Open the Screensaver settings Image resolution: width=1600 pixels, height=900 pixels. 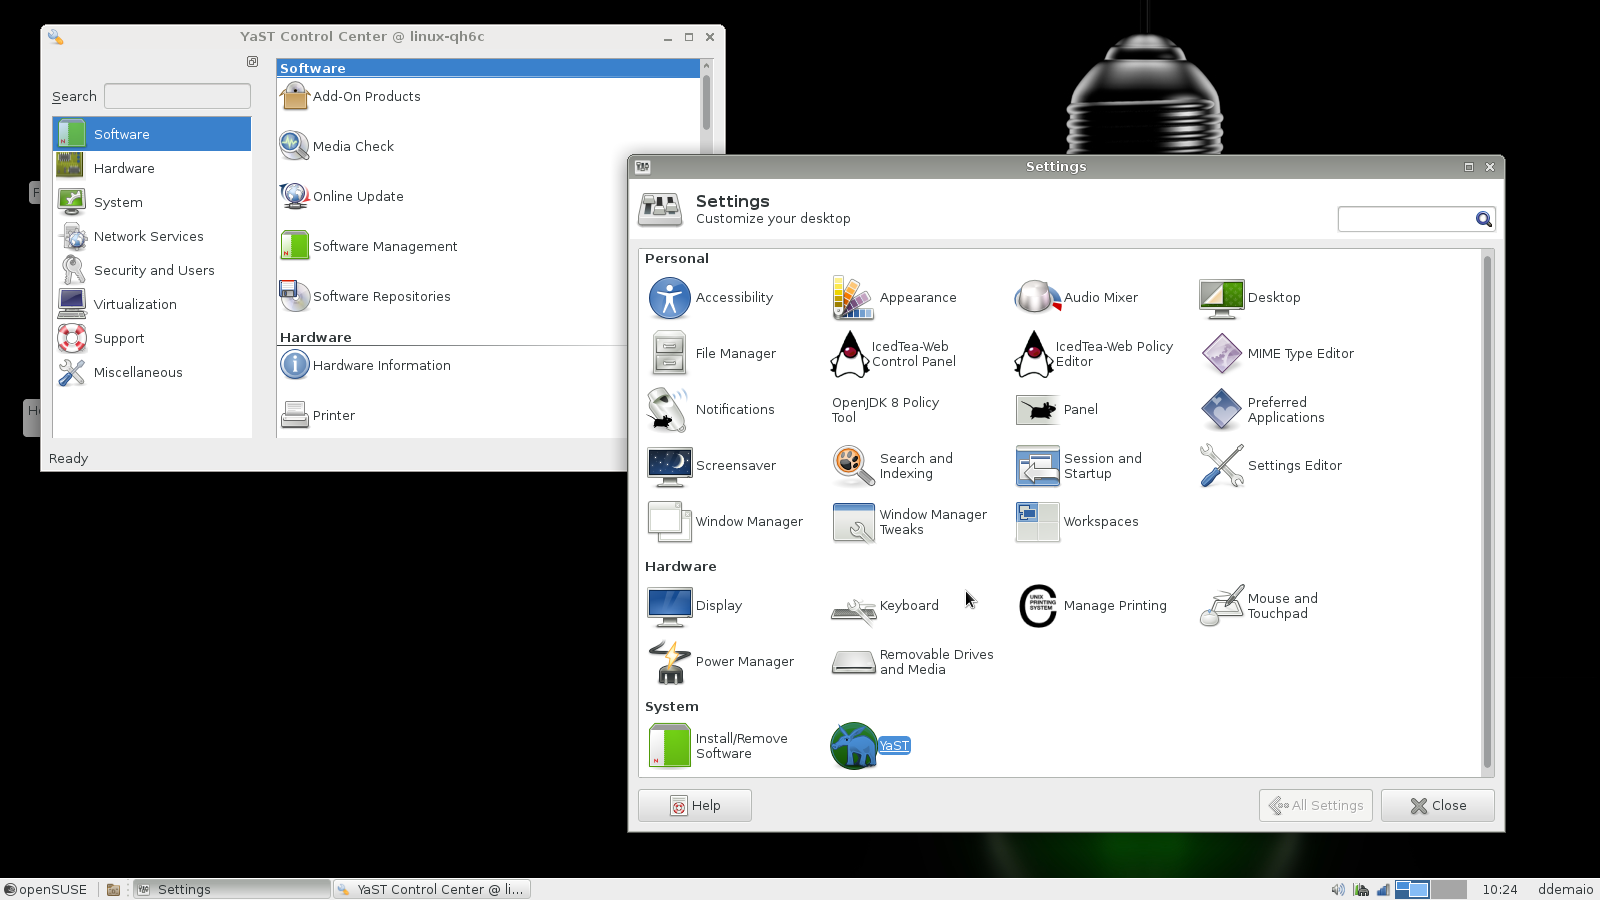click(x=669, y=466)
